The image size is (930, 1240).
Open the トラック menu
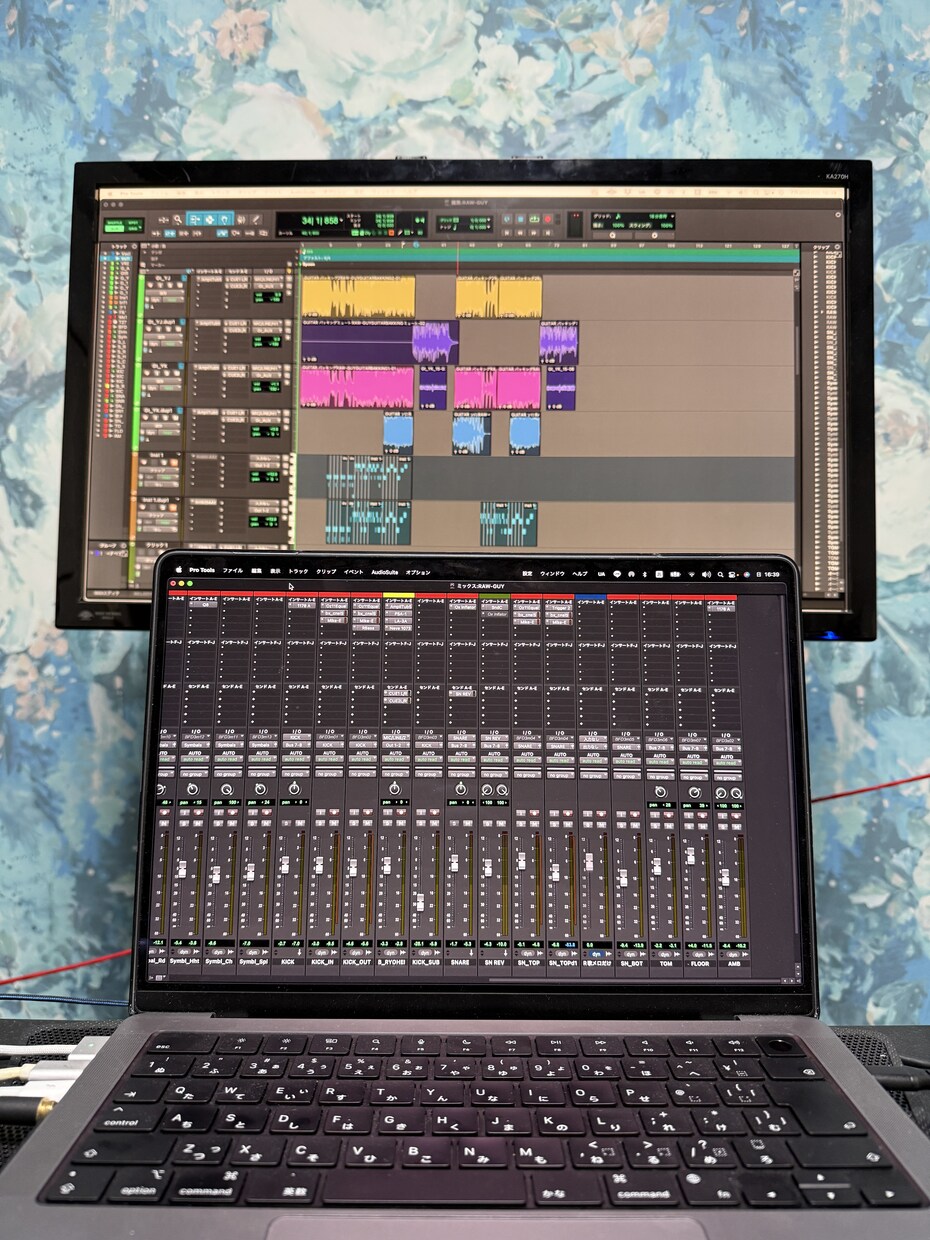pyautogui.click(x=298, y=571)
